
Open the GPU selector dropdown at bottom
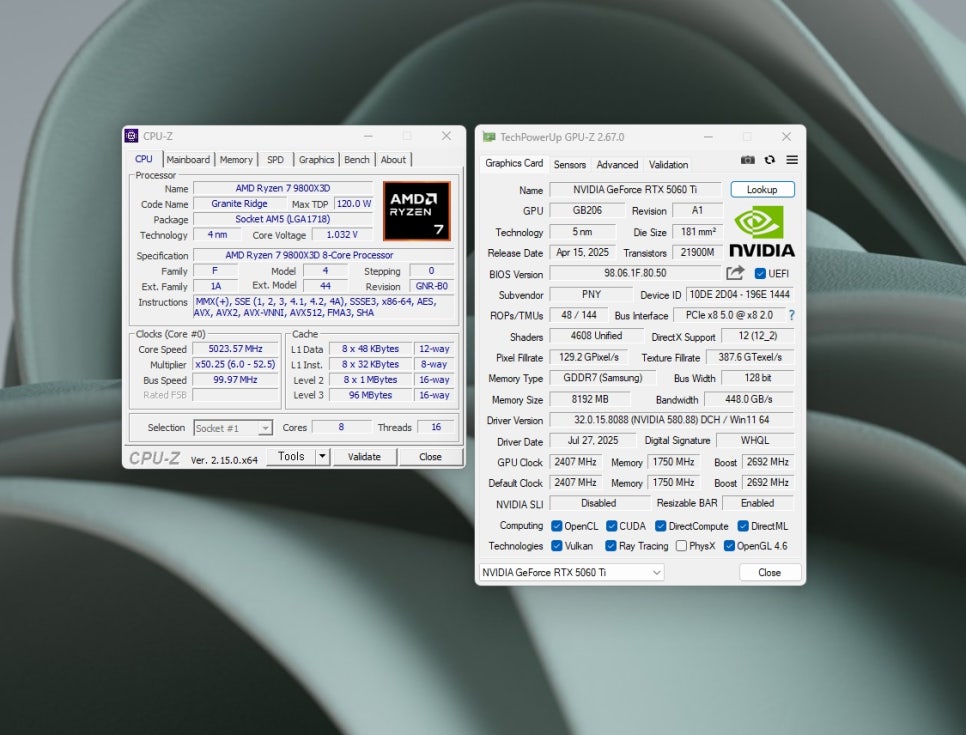(572, 572)
